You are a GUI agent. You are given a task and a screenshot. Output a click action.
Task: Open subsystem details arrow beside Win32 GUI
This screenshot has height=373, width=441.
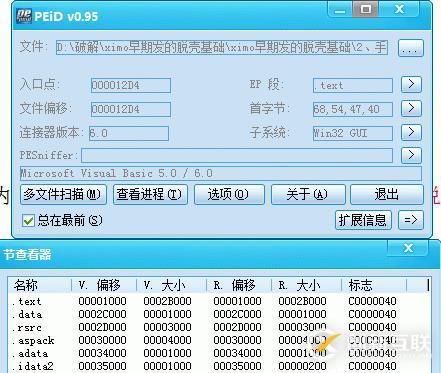tap(411, 132)
